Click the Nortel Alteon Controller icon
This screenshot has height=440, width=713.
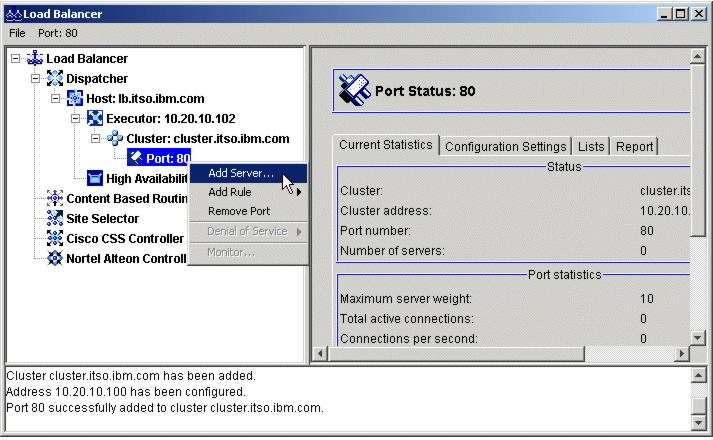55,258
